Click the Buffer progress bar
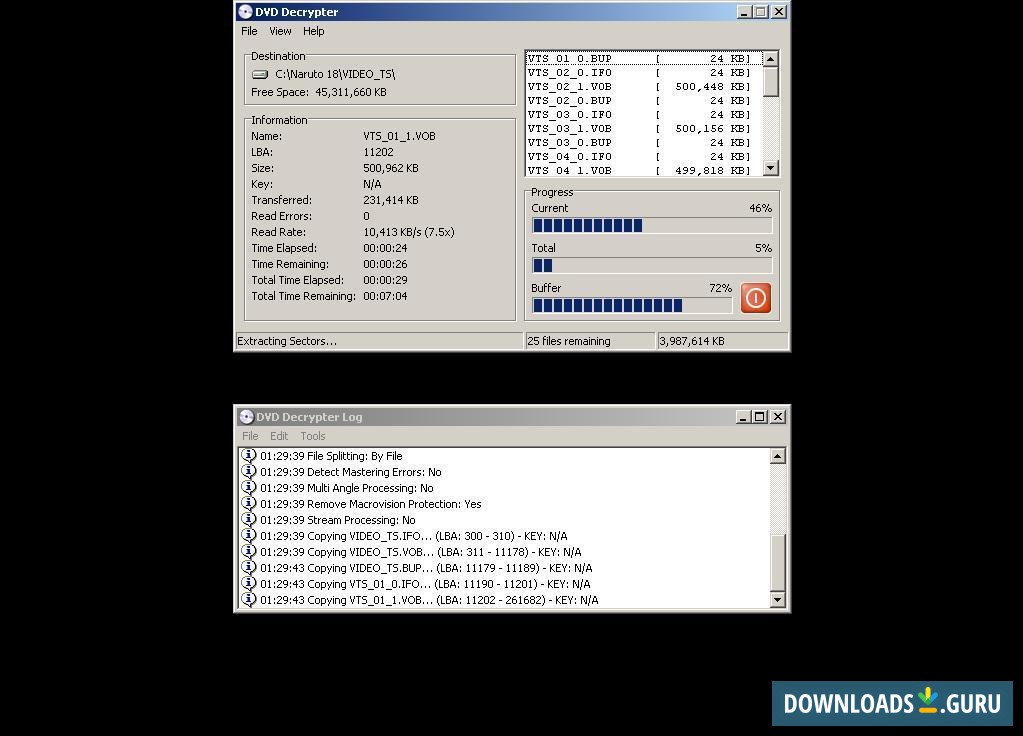1023x736 pixels. pyautogui.click(x=632, y=305)
